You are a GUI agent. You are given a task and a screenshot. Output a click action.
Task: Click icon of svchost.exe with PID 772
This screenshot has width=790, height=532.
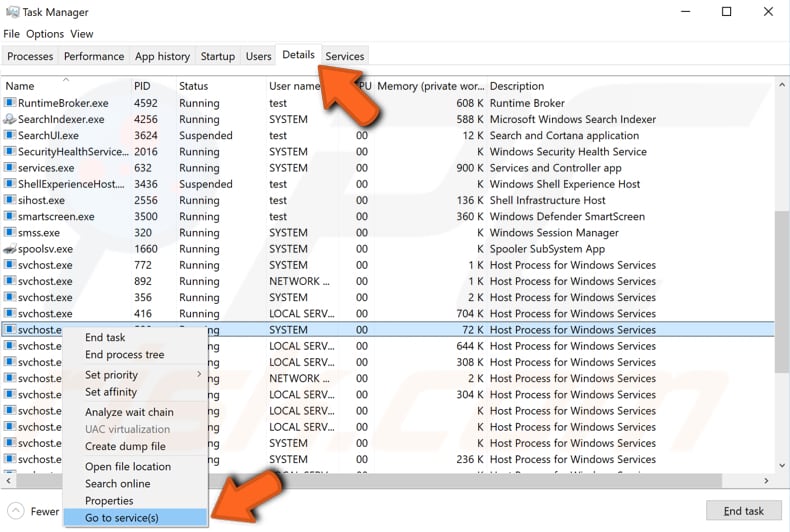(x=10, y=264)
